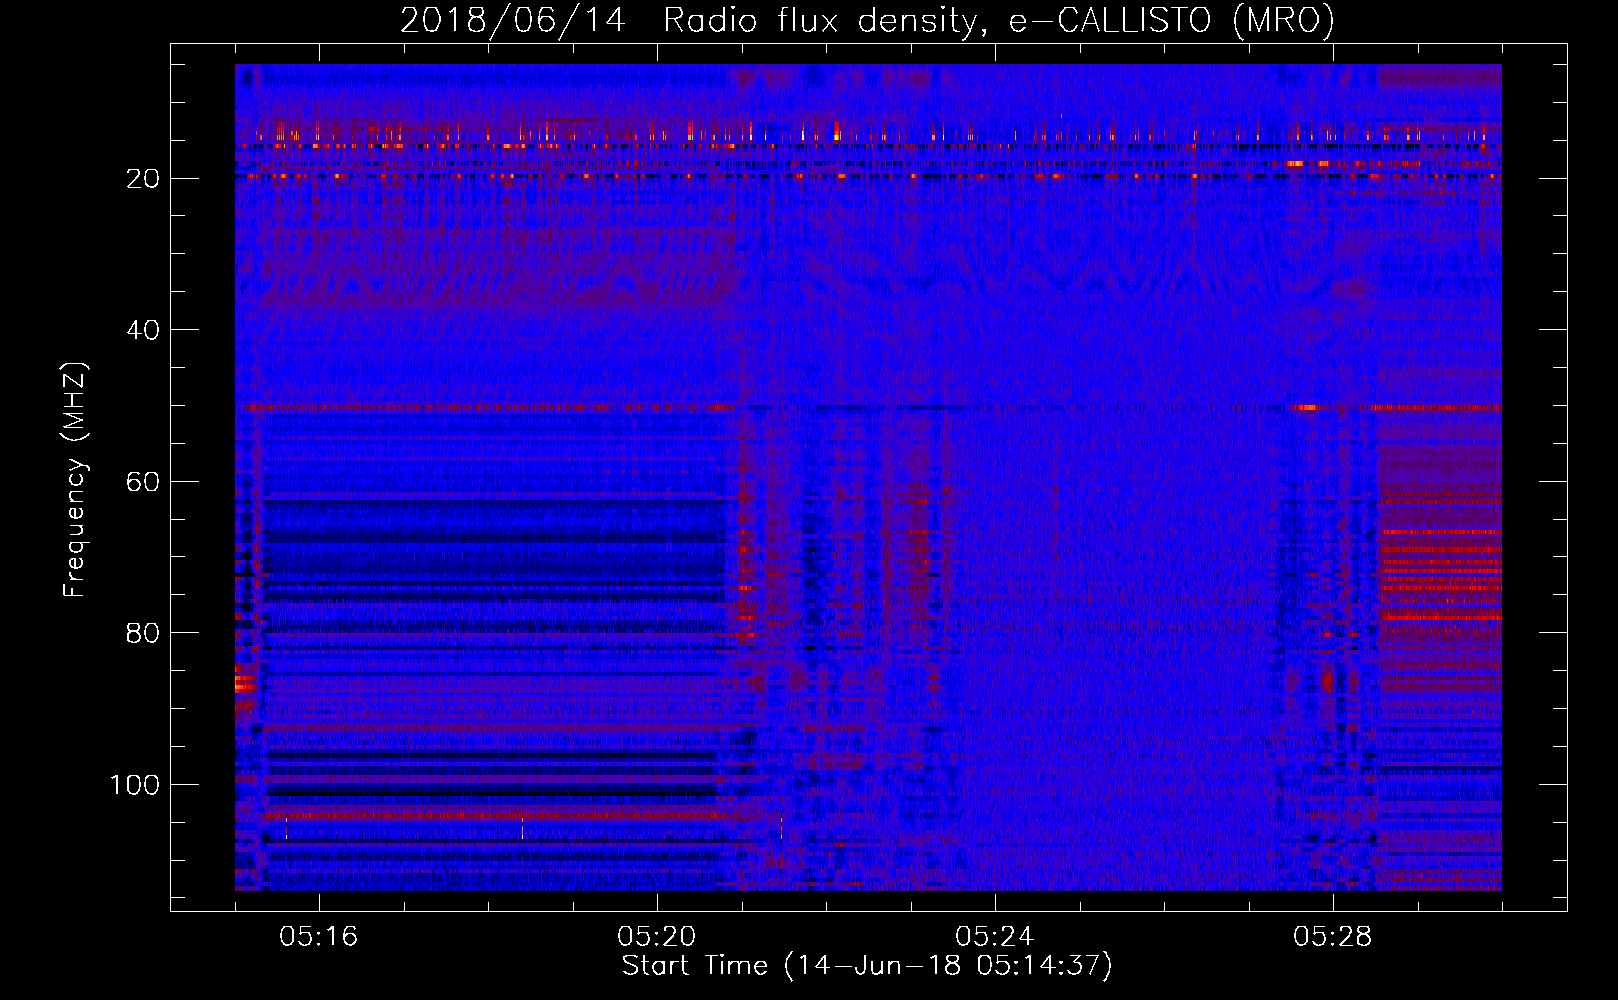1618x1000 pixels.
Task: Click the 80 frequency tick label
Action: pos(144,633)
